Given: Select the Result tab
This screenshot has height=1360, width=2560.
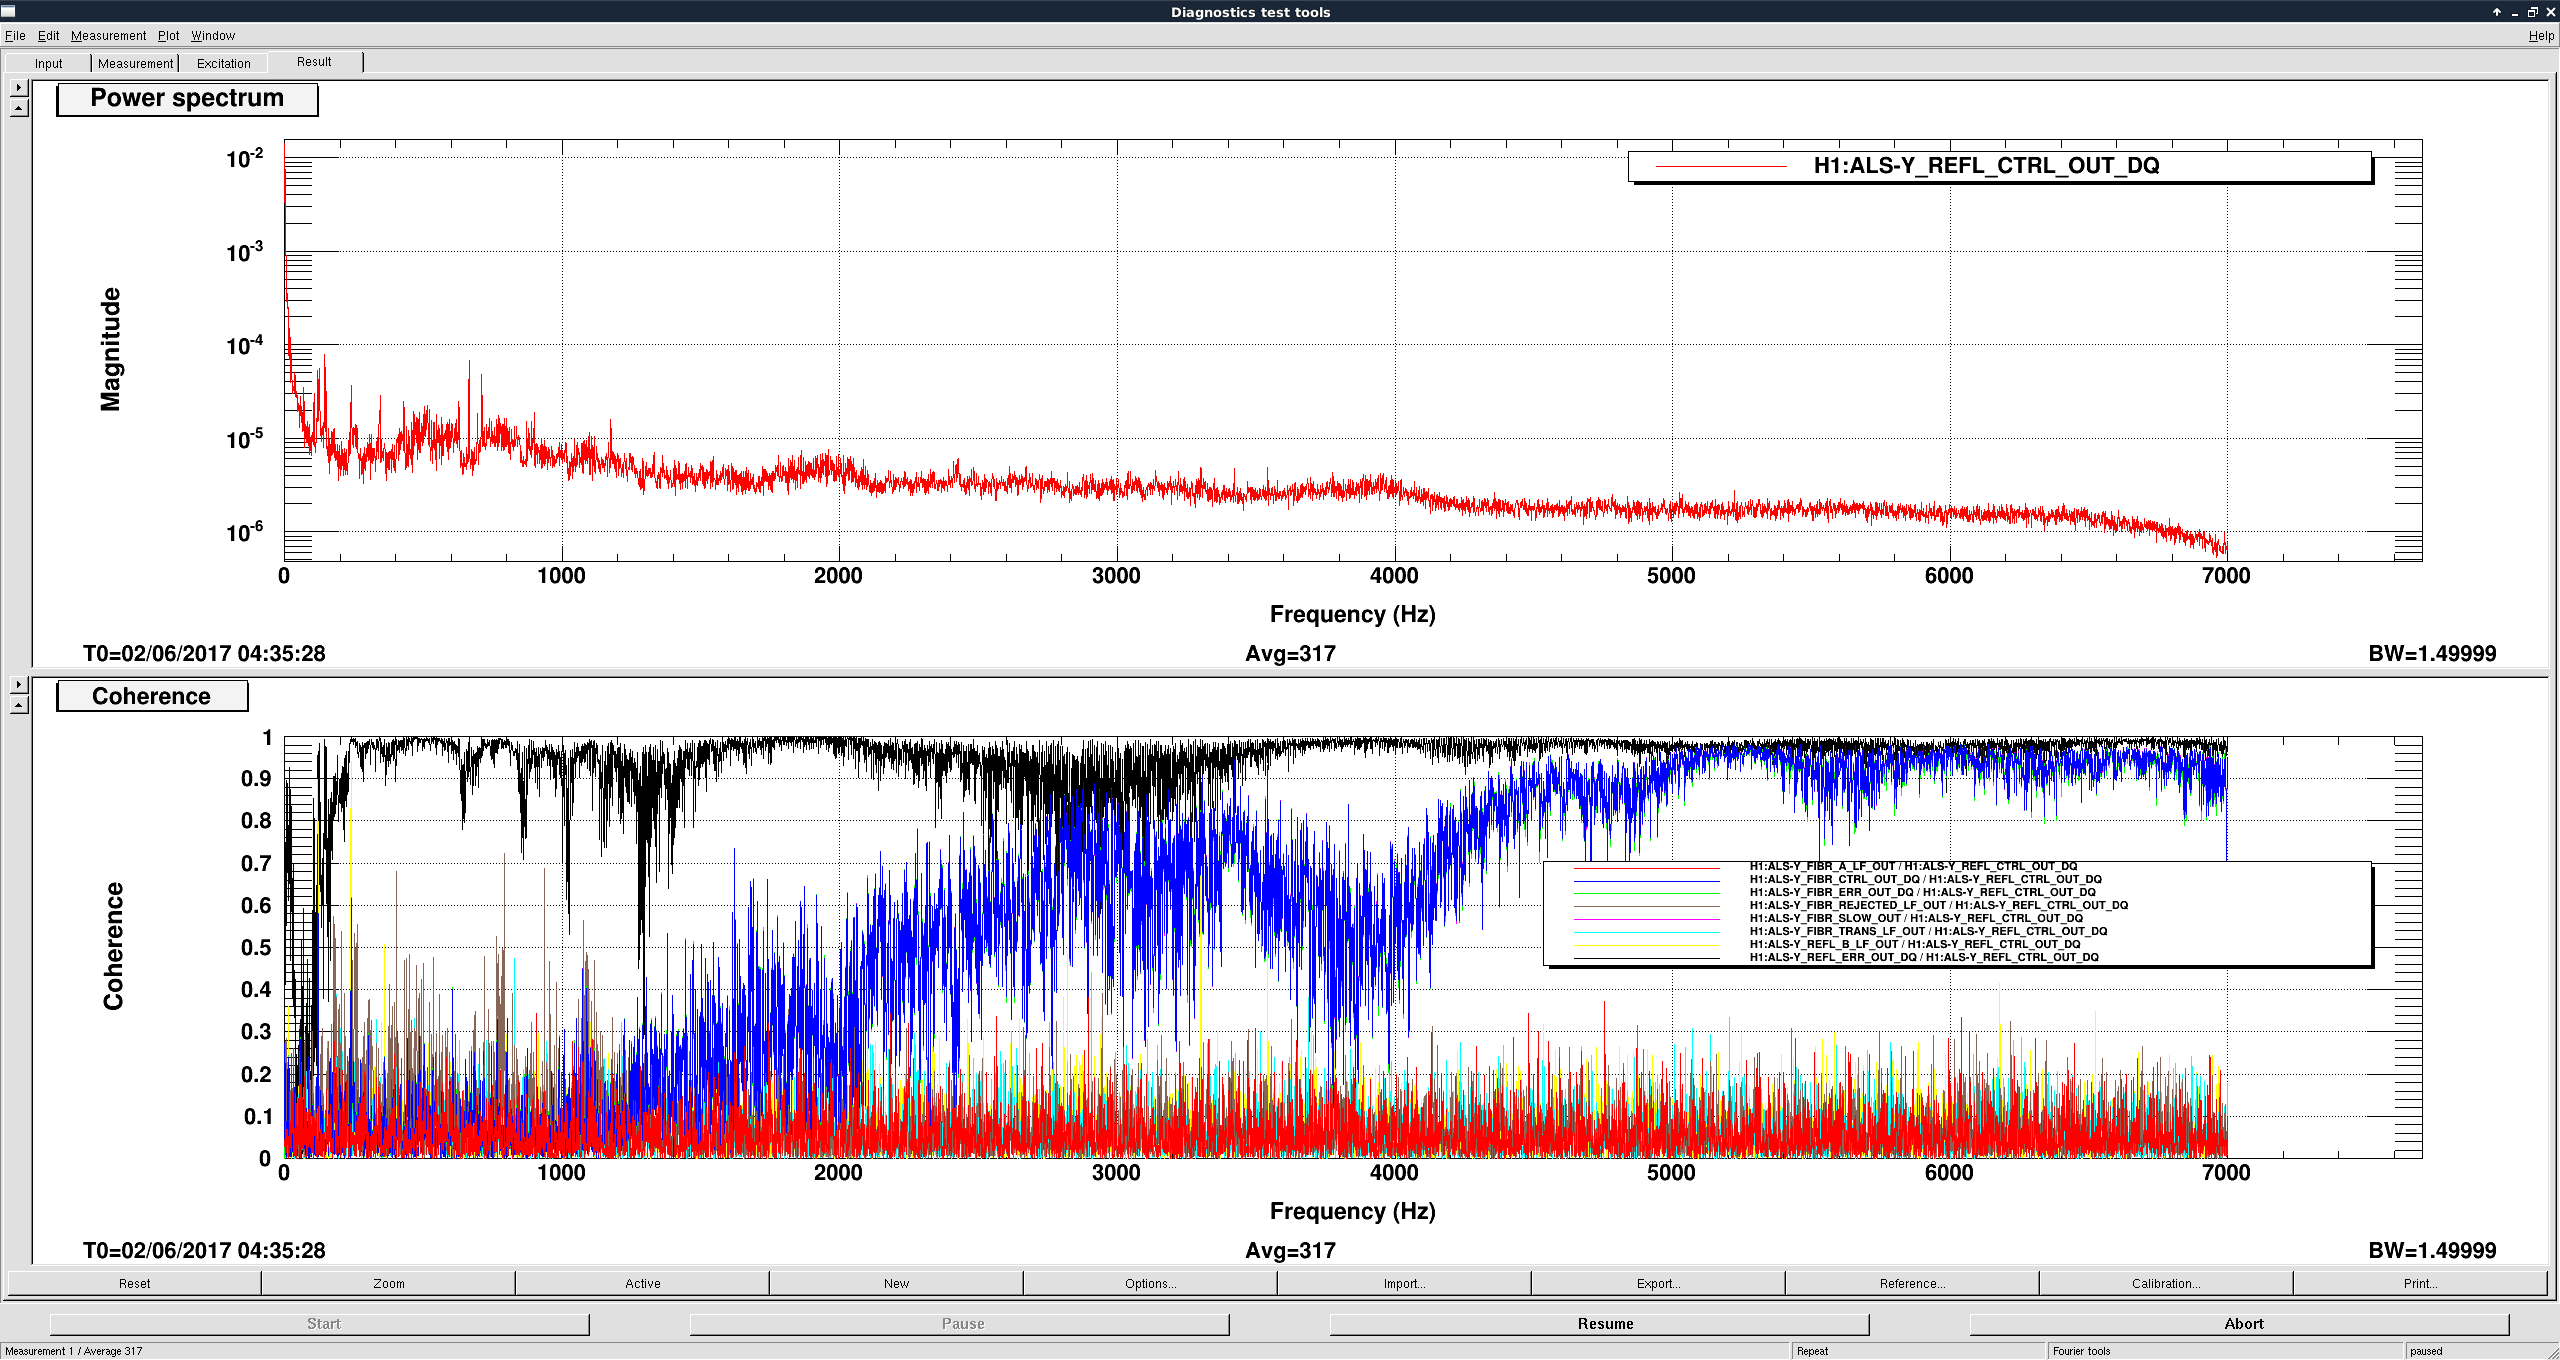Looking at the screenshot, I should (314, 62).
